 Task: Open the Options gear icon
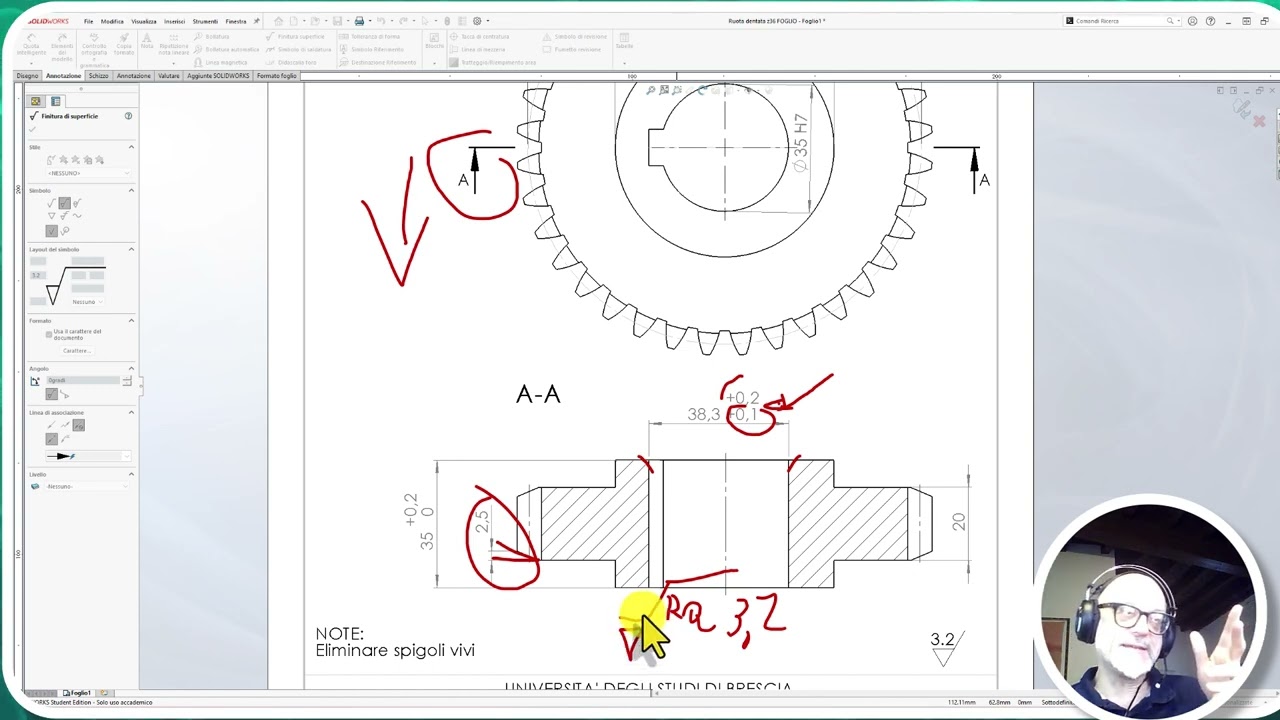point(477,21)
